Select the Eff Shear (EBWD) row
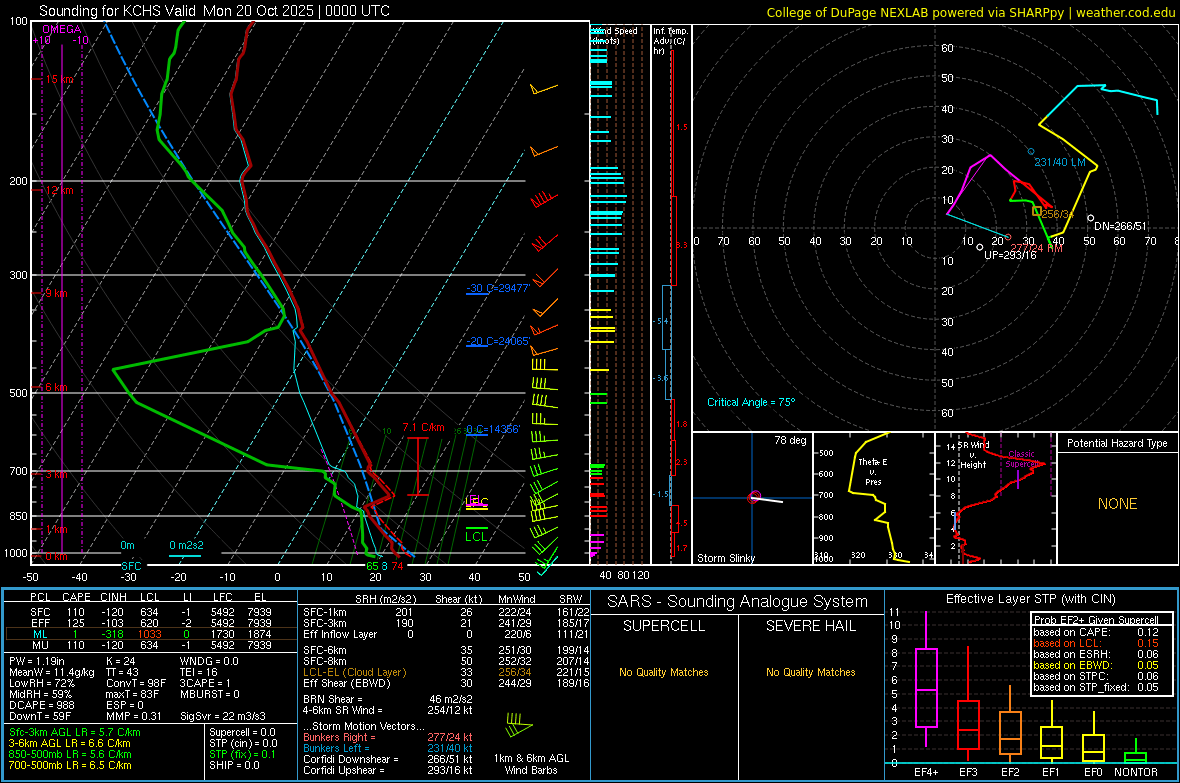1180x783 pixels. pos(446,683)
